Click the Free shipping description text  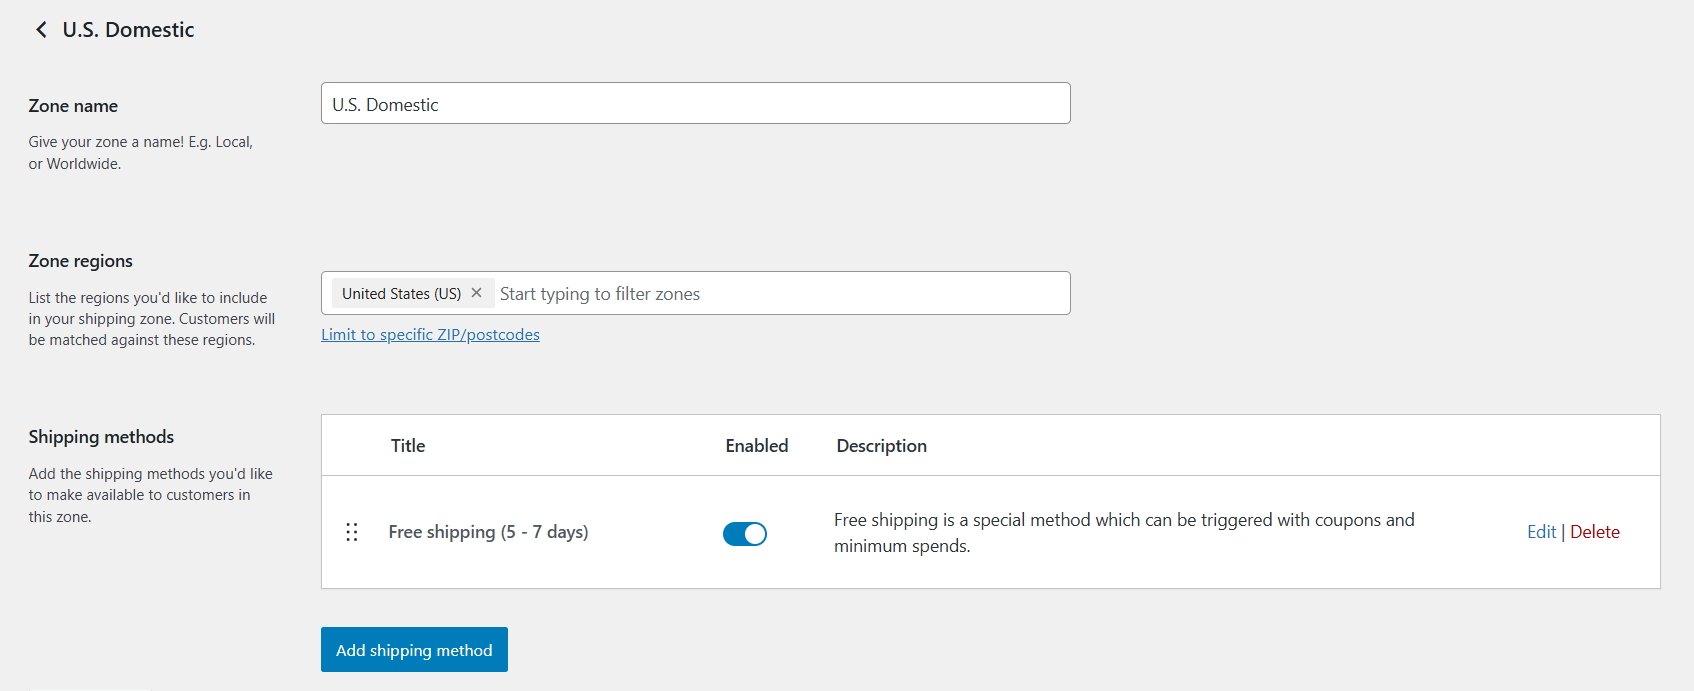click(x=1123, y=532)
